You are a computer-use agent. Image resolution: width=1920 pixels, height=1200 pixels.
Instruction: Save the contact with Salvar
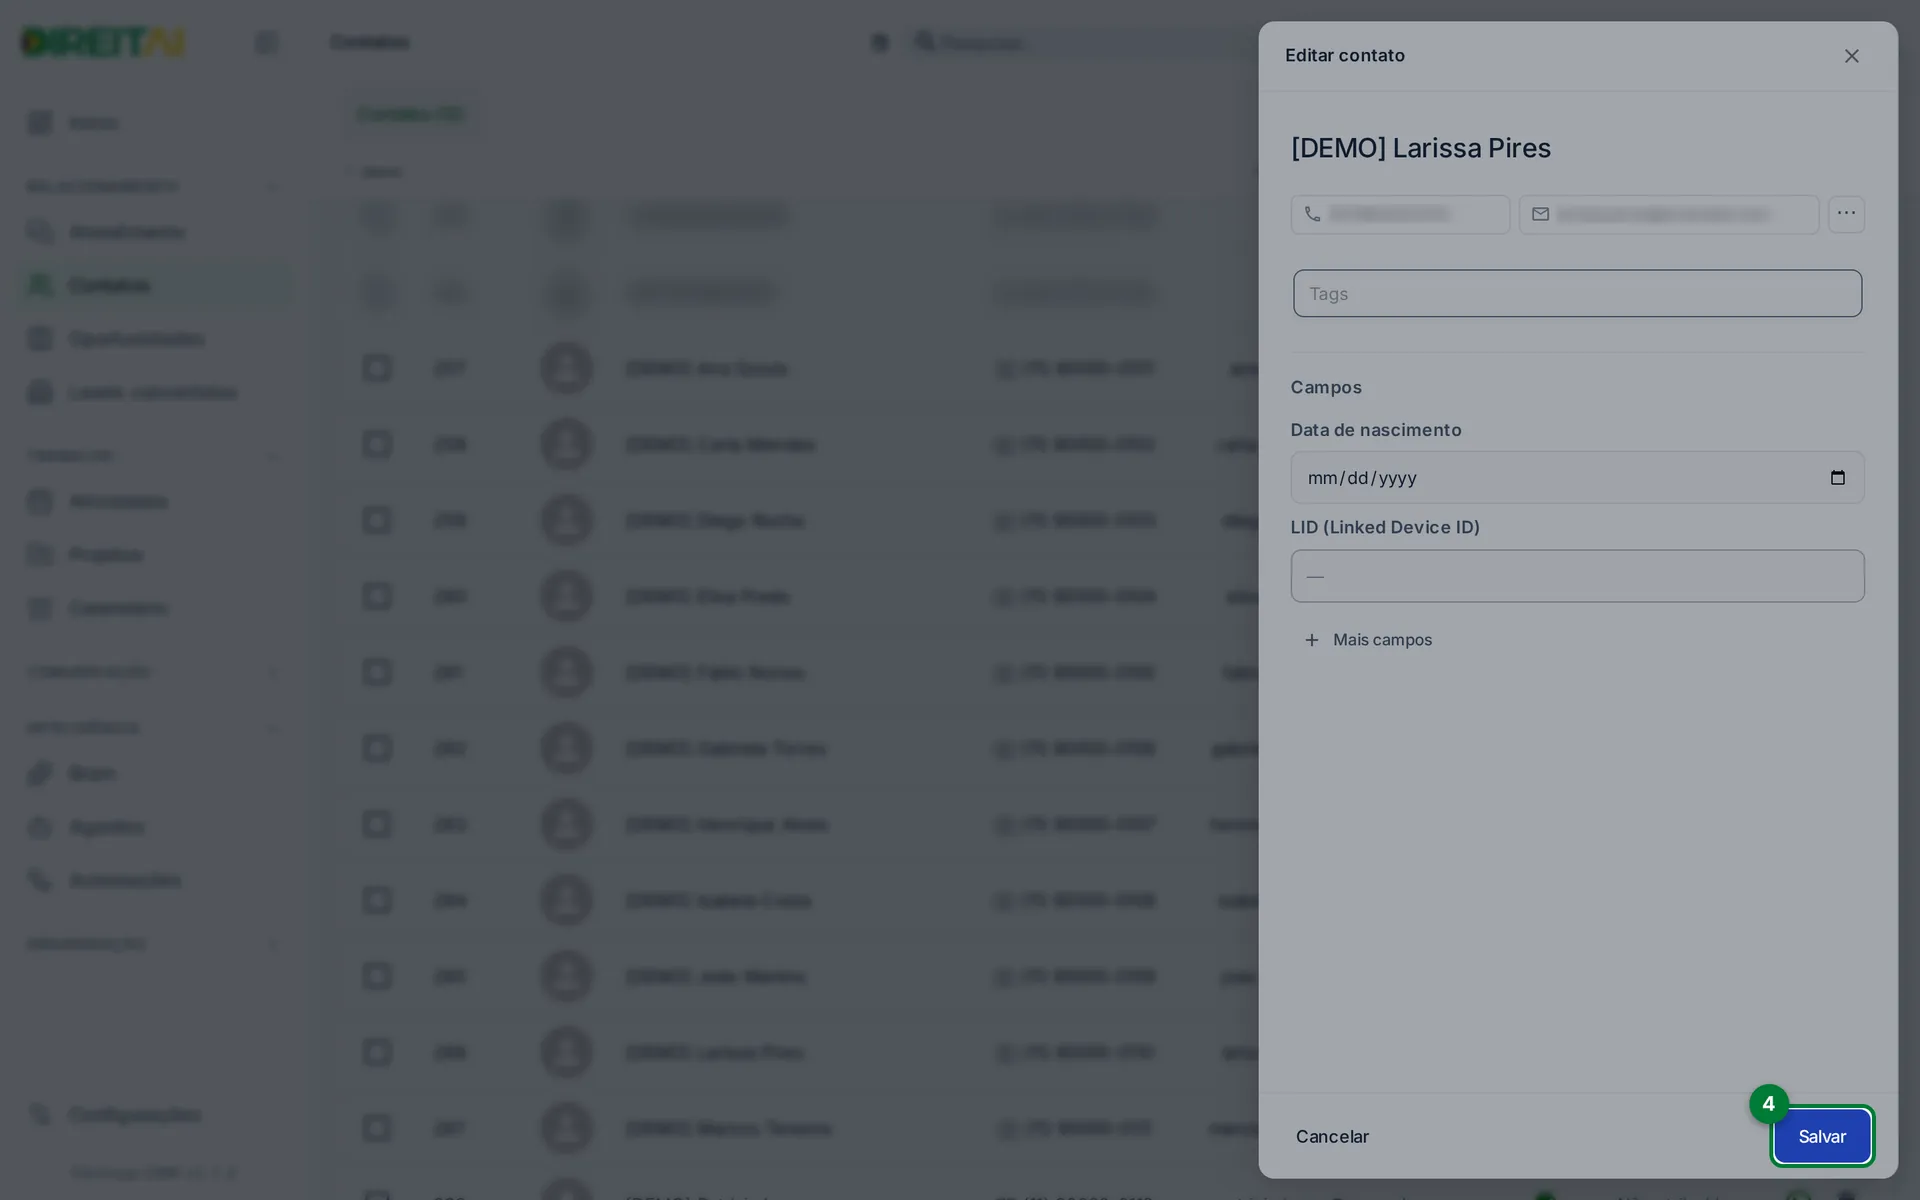[x=1822, y=1136]
